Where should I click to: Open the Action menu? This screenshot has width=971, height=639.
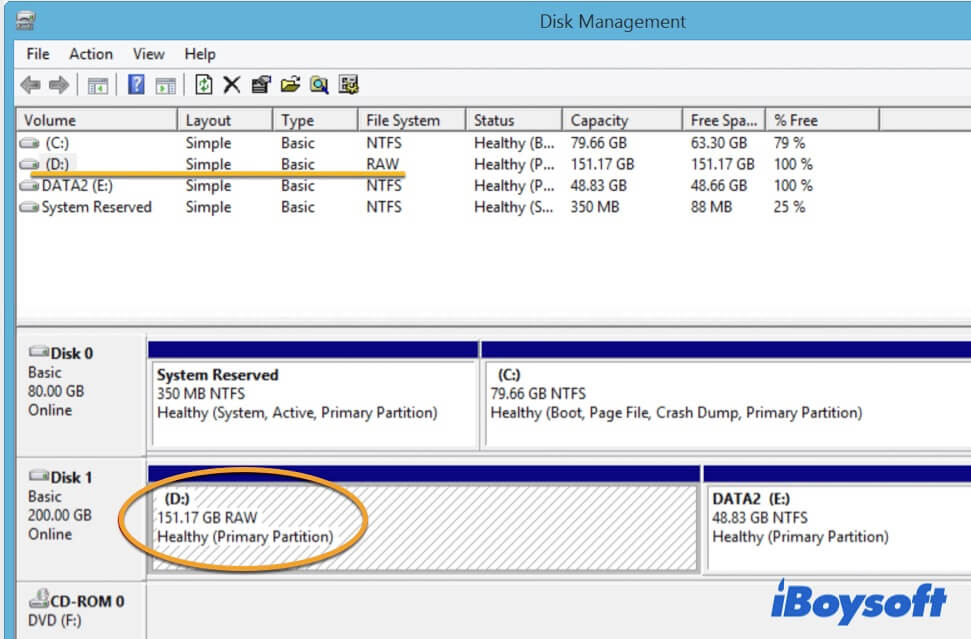pos(91,54)
